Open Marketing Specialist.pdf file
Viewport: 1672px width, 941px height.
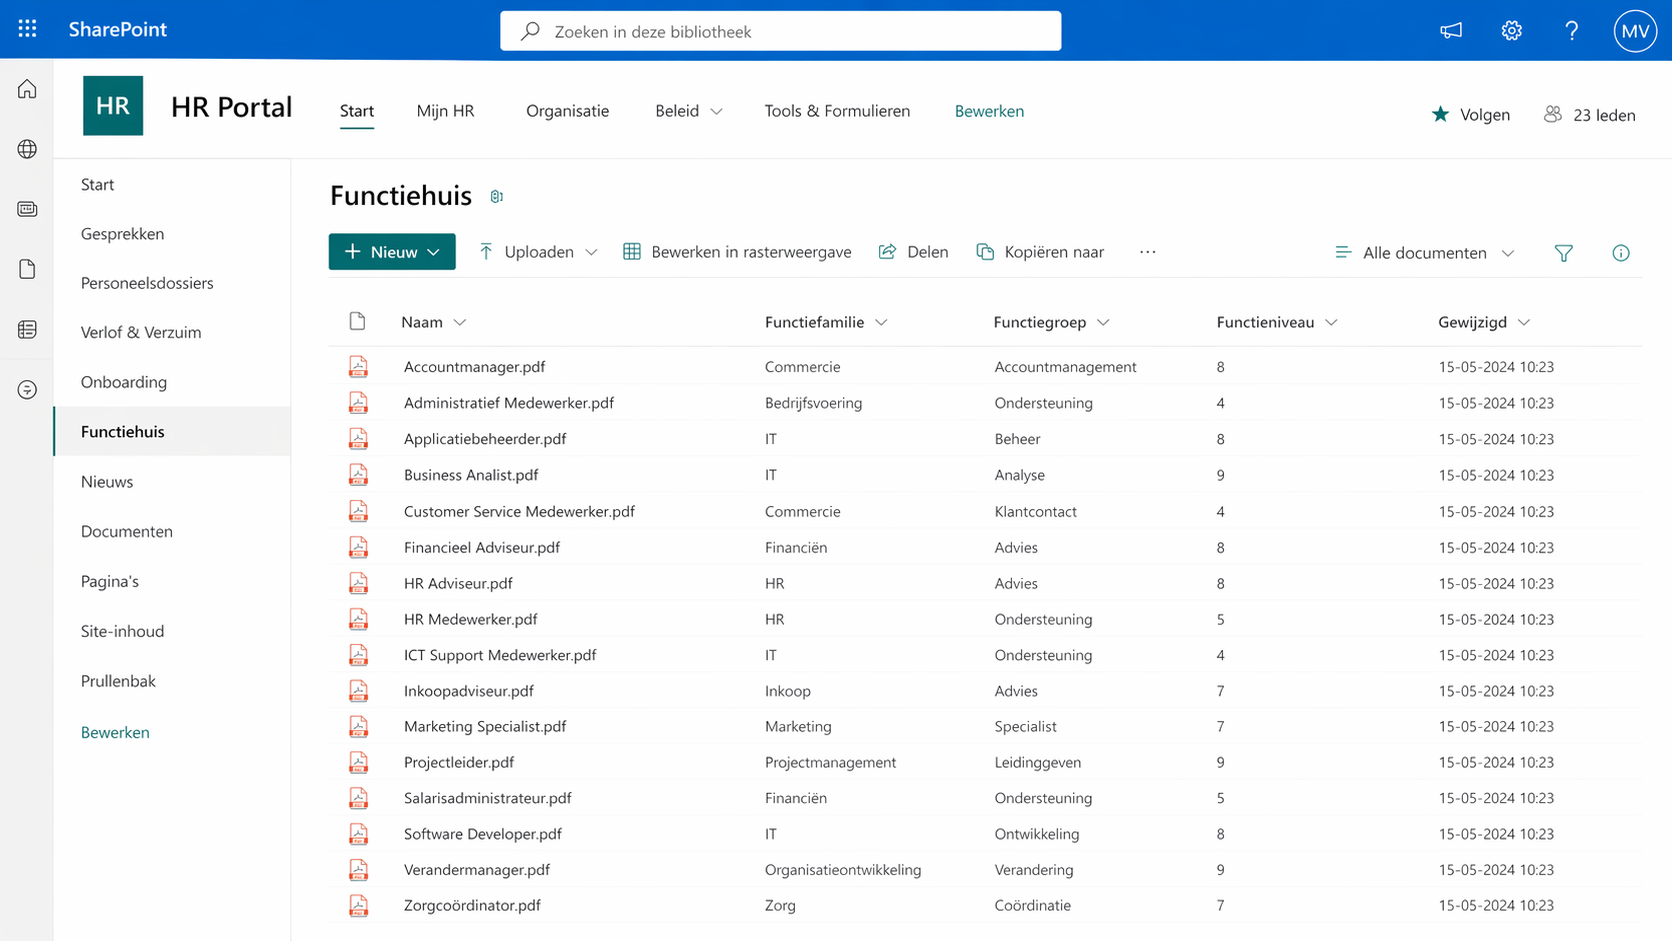(x=485, y=726)
